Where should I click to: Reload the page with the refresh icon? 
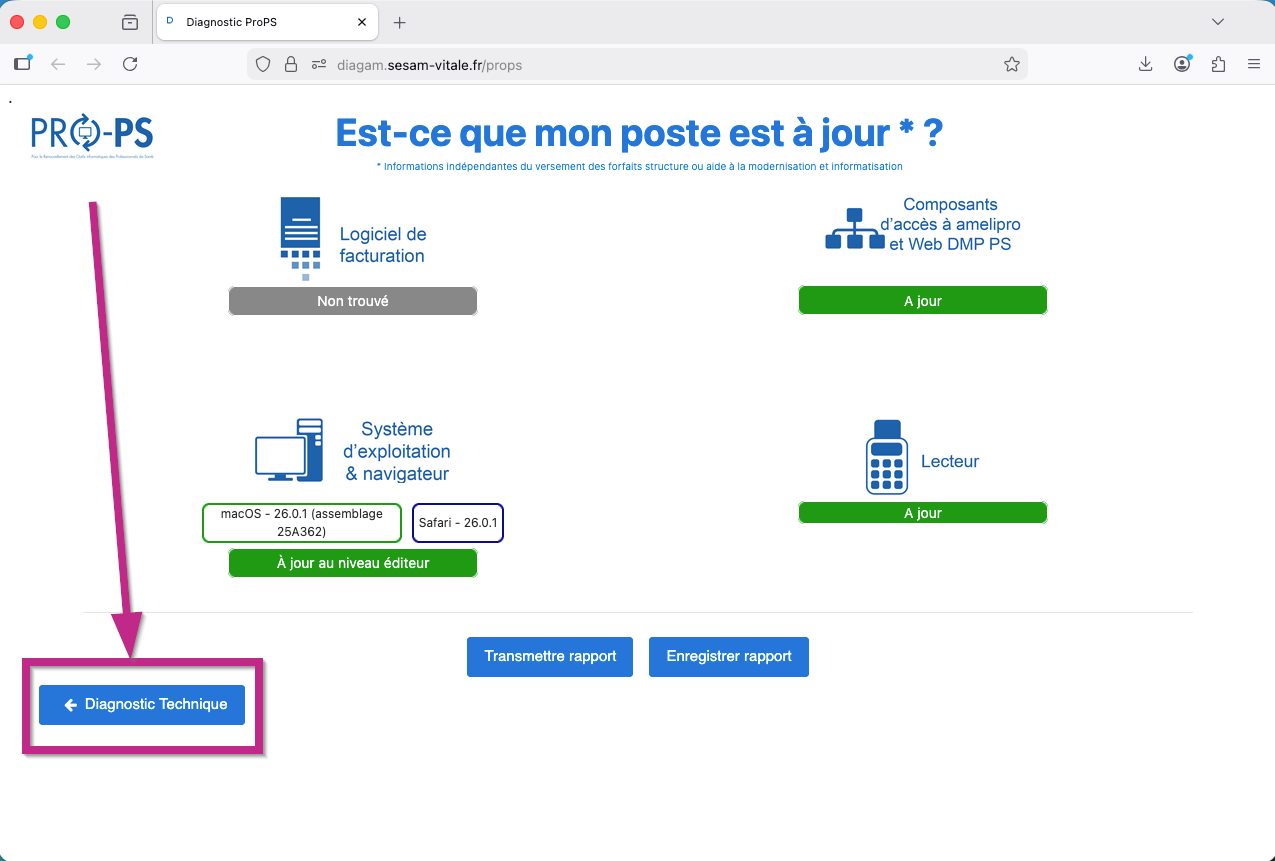point(130,64)
